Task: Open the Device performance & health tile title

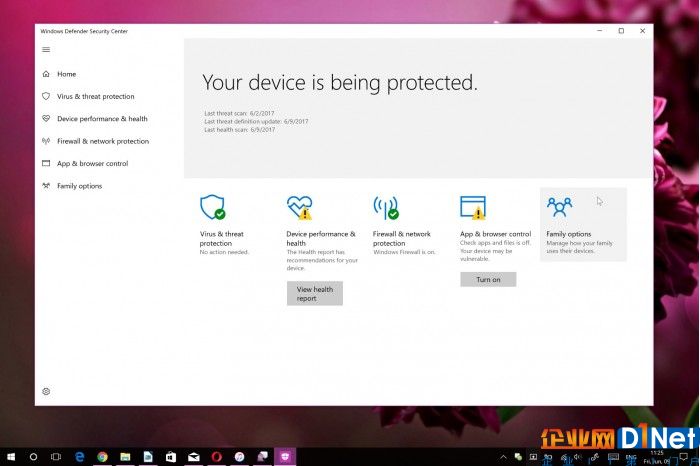Action: 321,238
